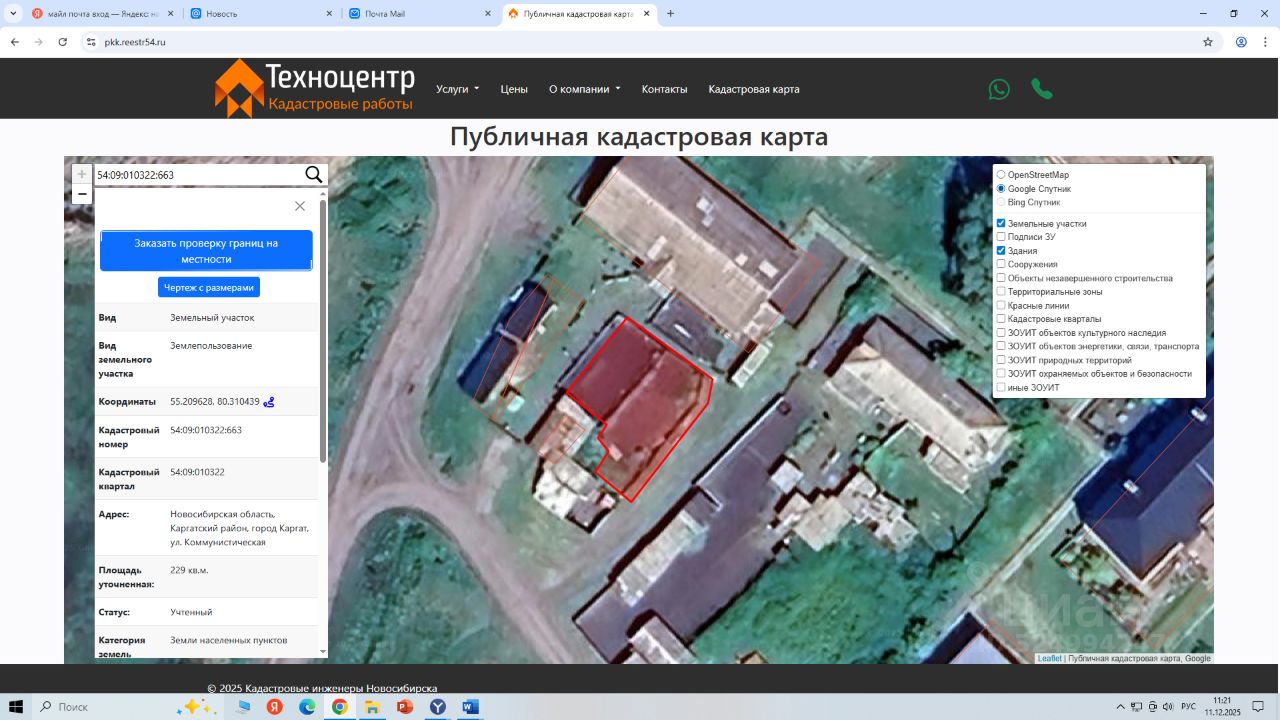Select Google Спутник base layer
The height and width of the screenshot is (720, 1280).
point(1001,189)
